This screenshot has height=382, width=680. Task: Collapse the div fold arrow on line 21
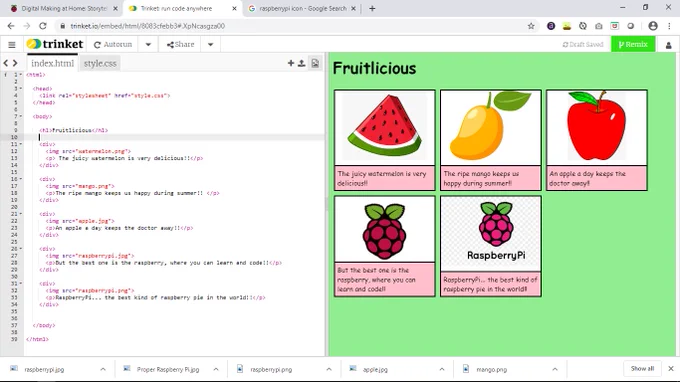21,214
